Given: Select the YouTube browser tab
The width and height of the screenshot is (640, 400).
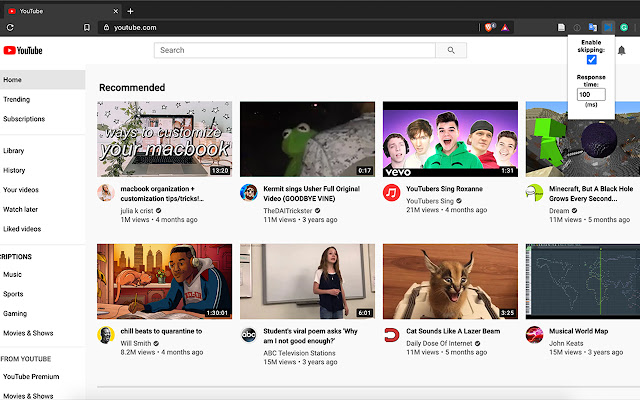Looking at the screenshot, I should (x=63, y=11).
